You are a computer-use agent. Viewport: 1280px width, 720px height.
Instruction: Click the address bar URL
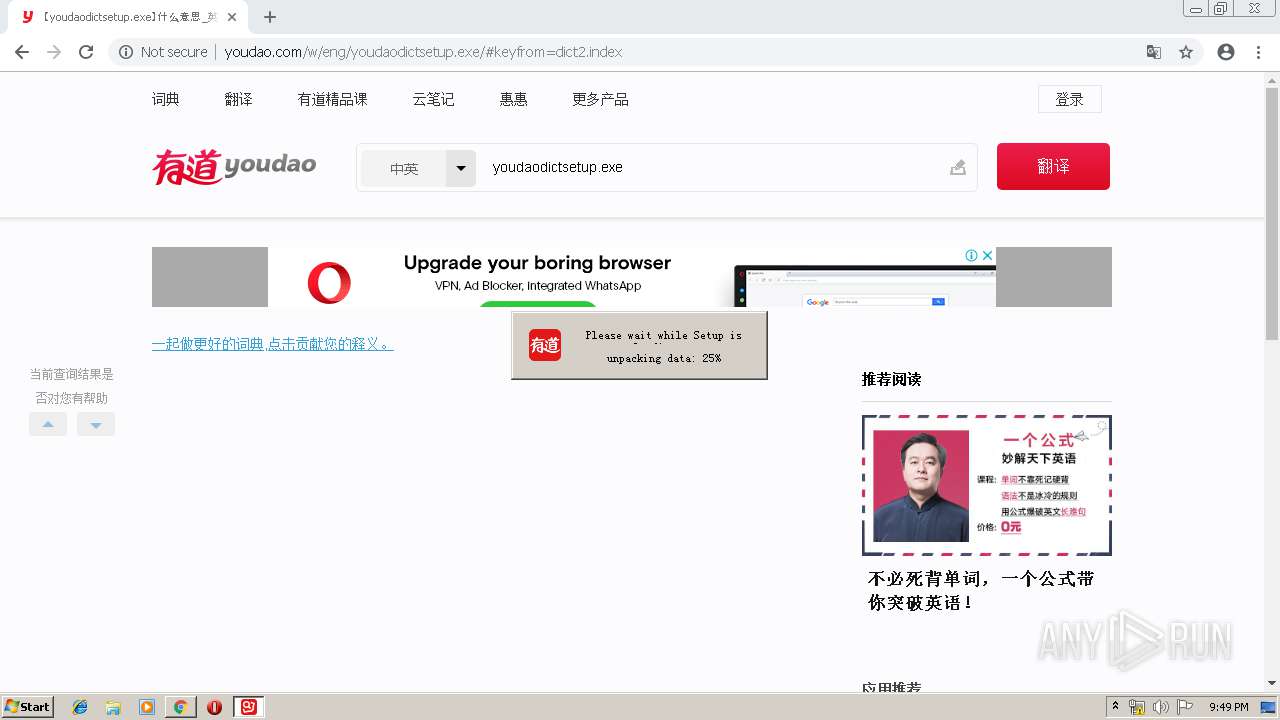coord(423,52)
